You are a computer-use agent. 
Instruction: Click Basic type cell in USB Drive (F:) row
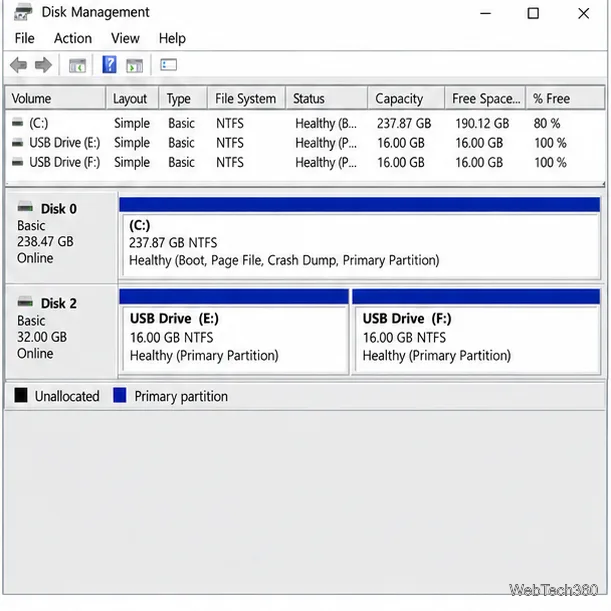[181, 162]
